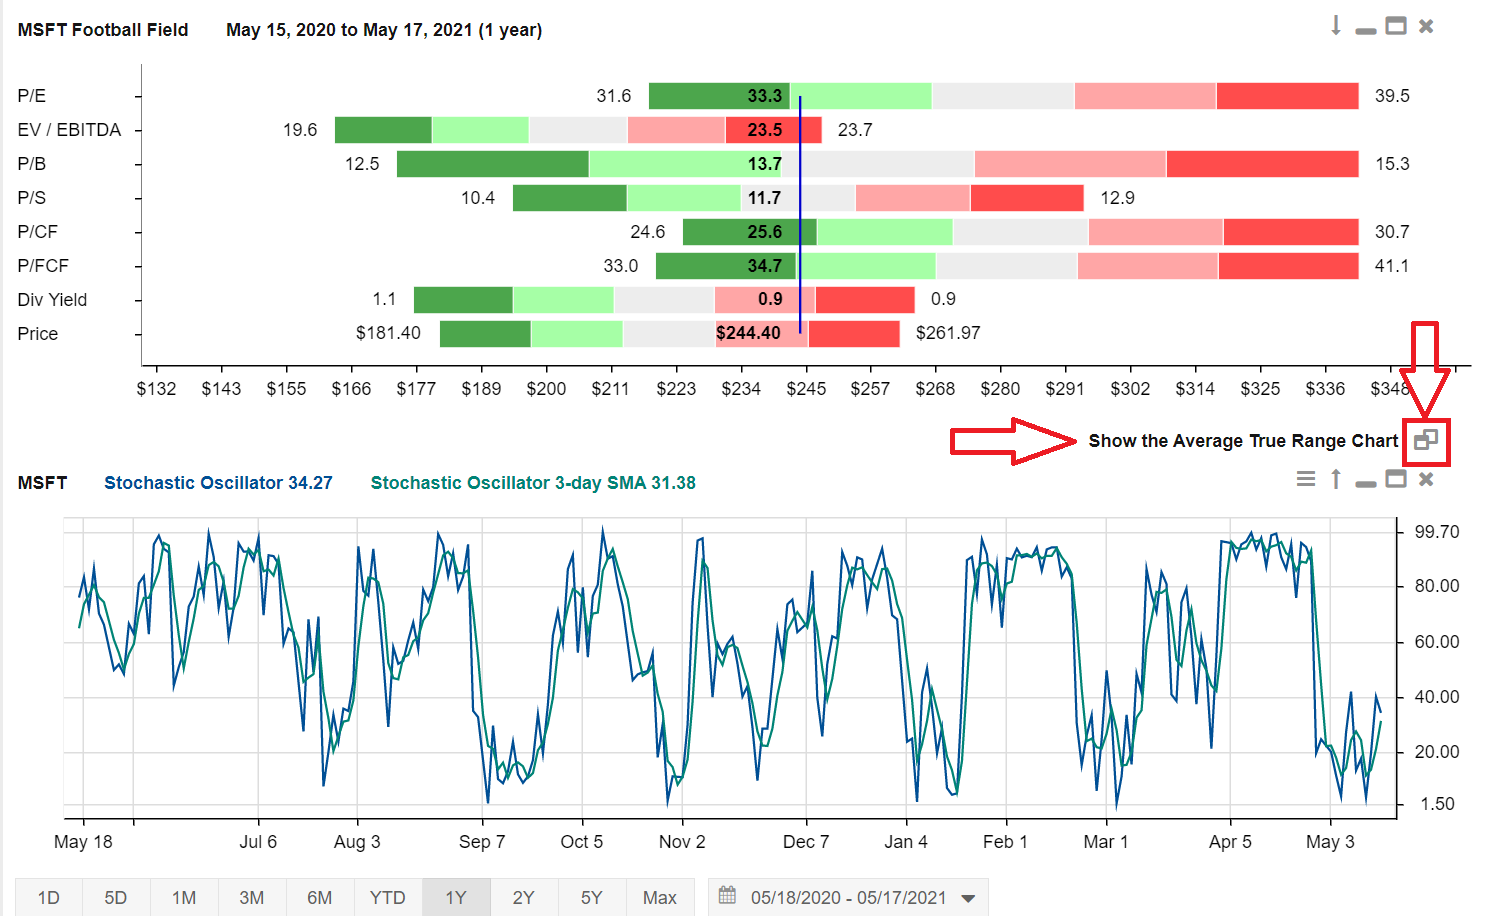Select the YTD range button
This screenshot has height=916, width=1485.
[387, 898]
